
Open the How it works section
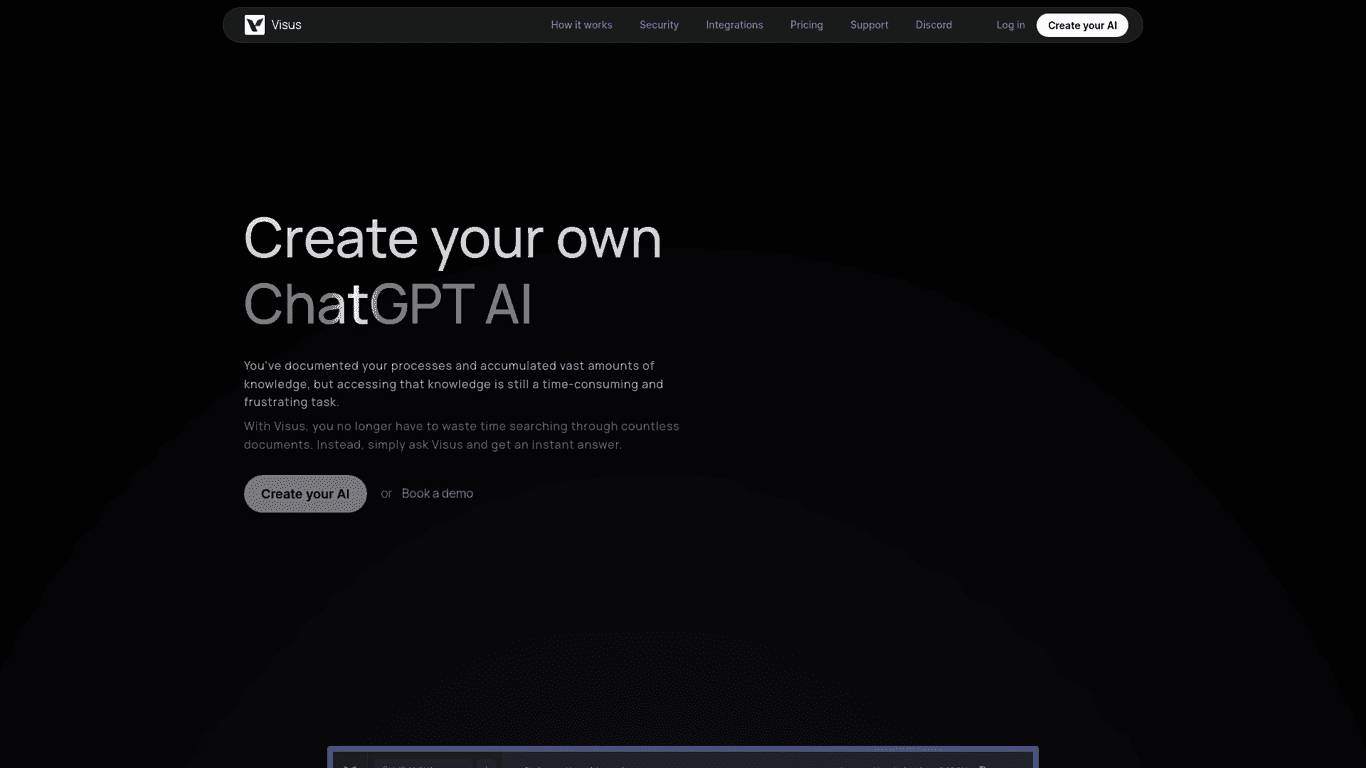coord(581,25)
